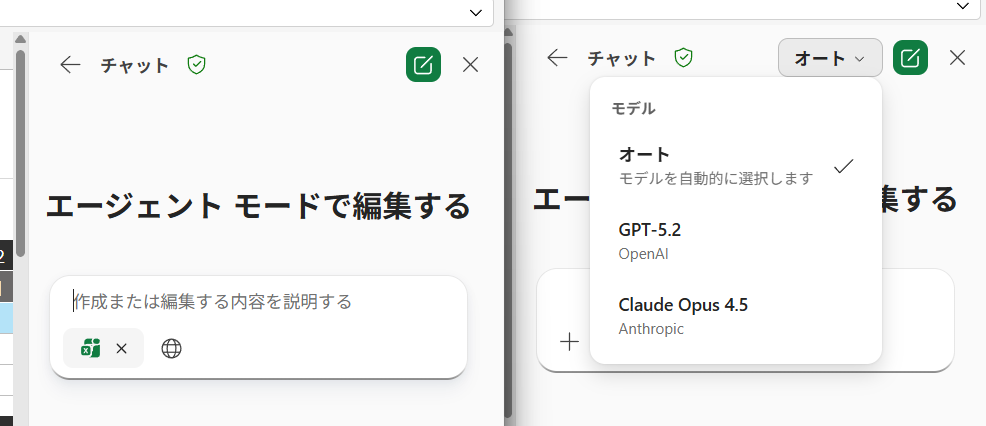Close the left chat pane
This screenshot has height=426, width=986.
(471, 65)
